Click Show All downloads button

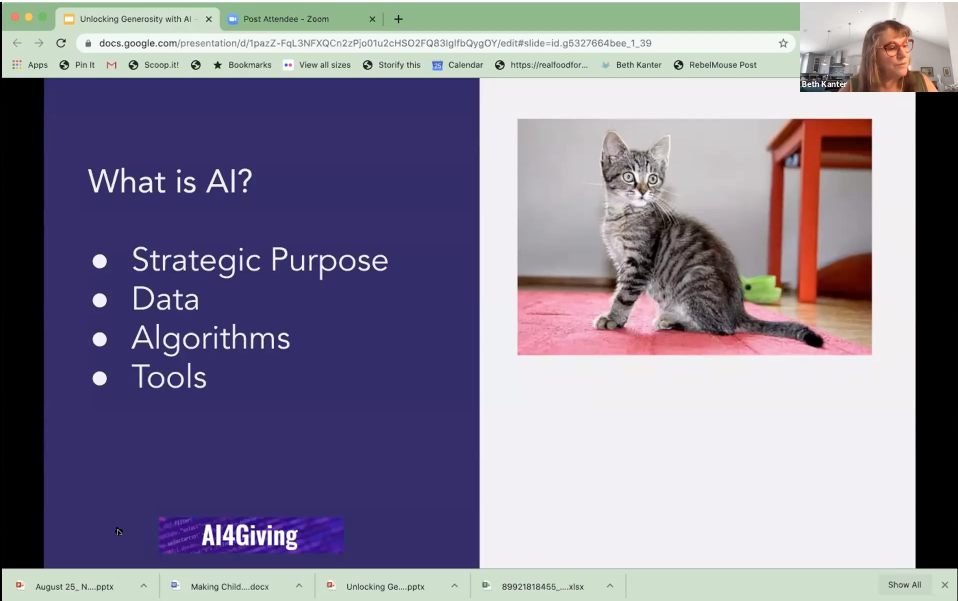click(x=904, y=585)
